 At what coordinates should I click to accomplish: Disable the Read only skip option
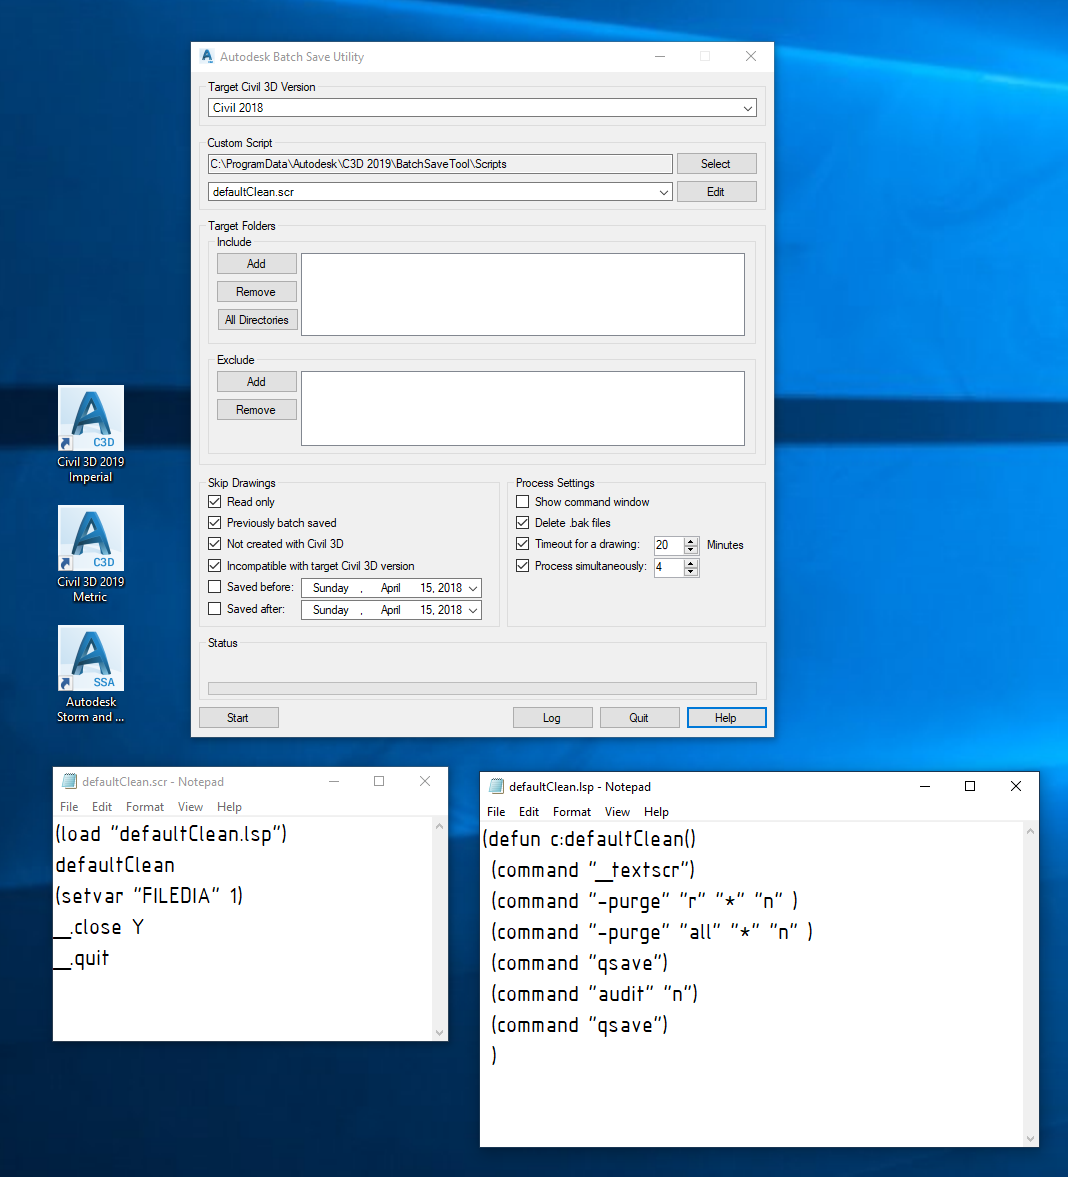point(215,501)
